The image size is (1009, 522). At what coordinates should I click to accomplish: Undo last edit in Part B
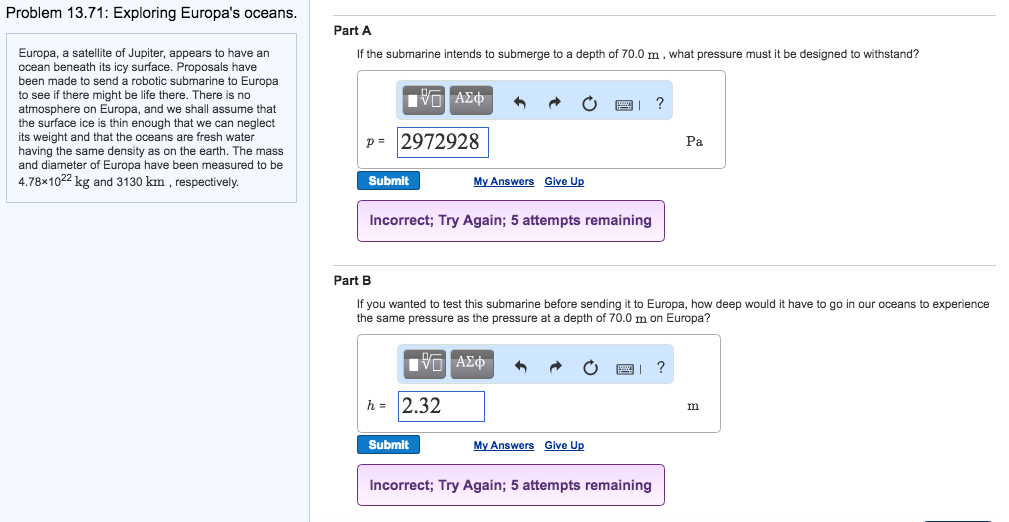[x=521, y=367]
